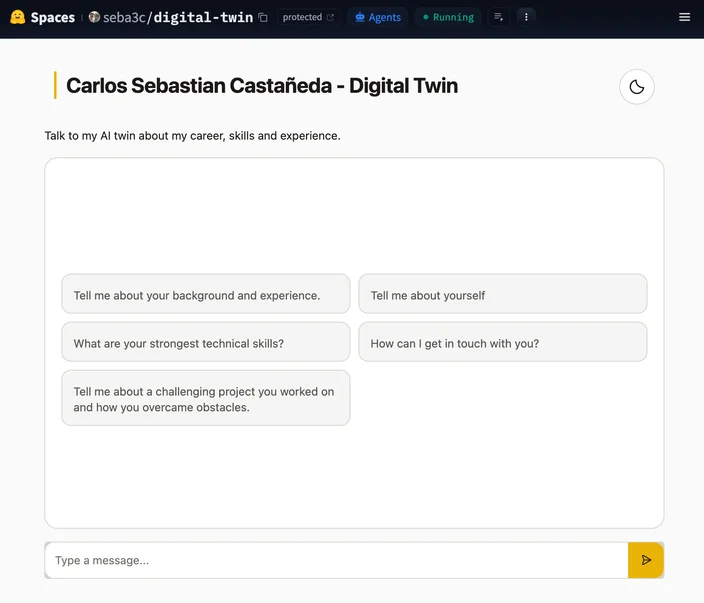Image resolution: width=704 pixels, height=603 pixels.
Task: Select the 'Tell me about yourself' suggestion
Action: click(x=503, y=294)
